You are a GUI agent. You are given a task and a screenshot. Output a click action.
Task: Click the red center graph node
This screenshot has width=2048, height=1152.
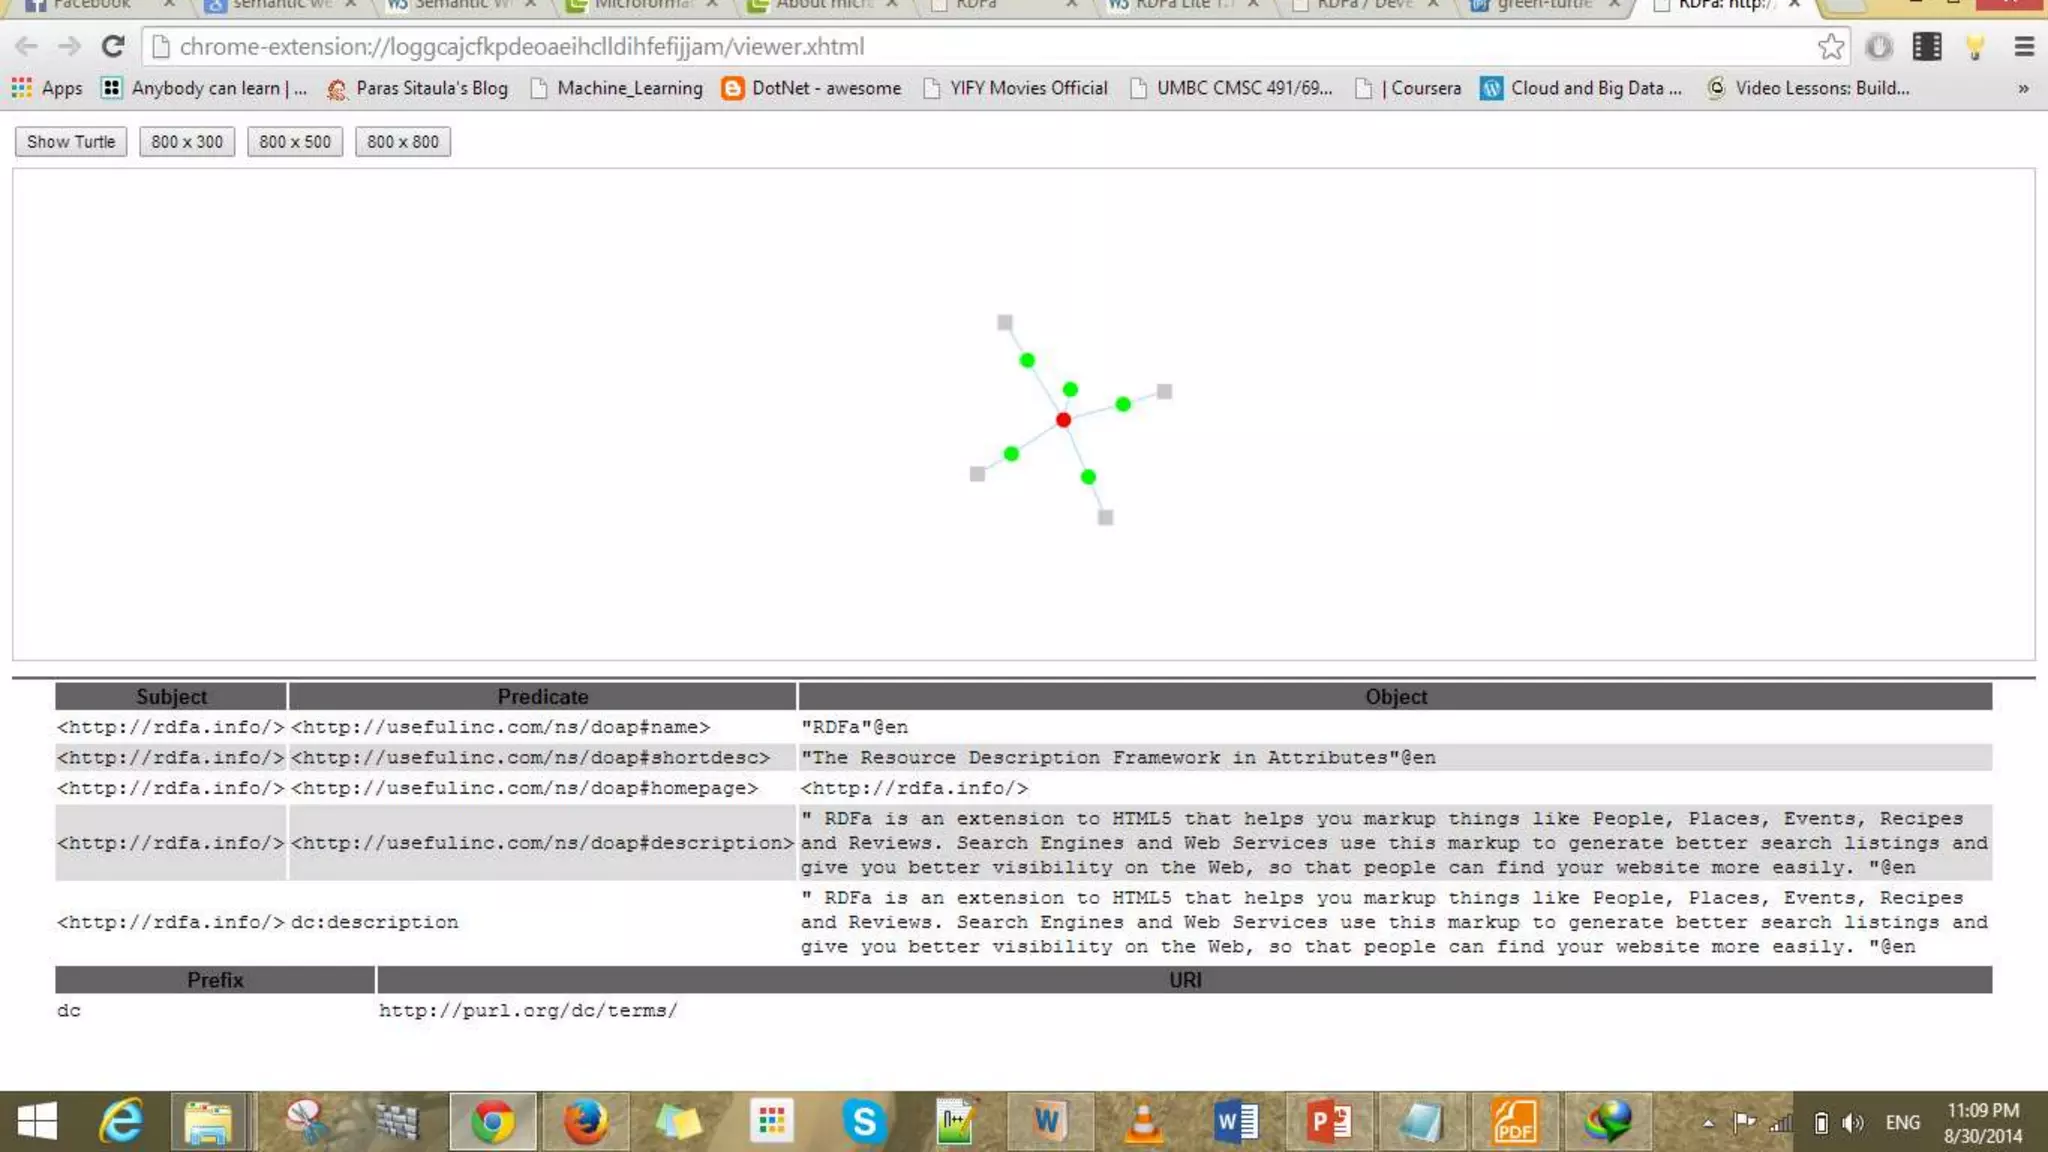[x=1063, y=420]
